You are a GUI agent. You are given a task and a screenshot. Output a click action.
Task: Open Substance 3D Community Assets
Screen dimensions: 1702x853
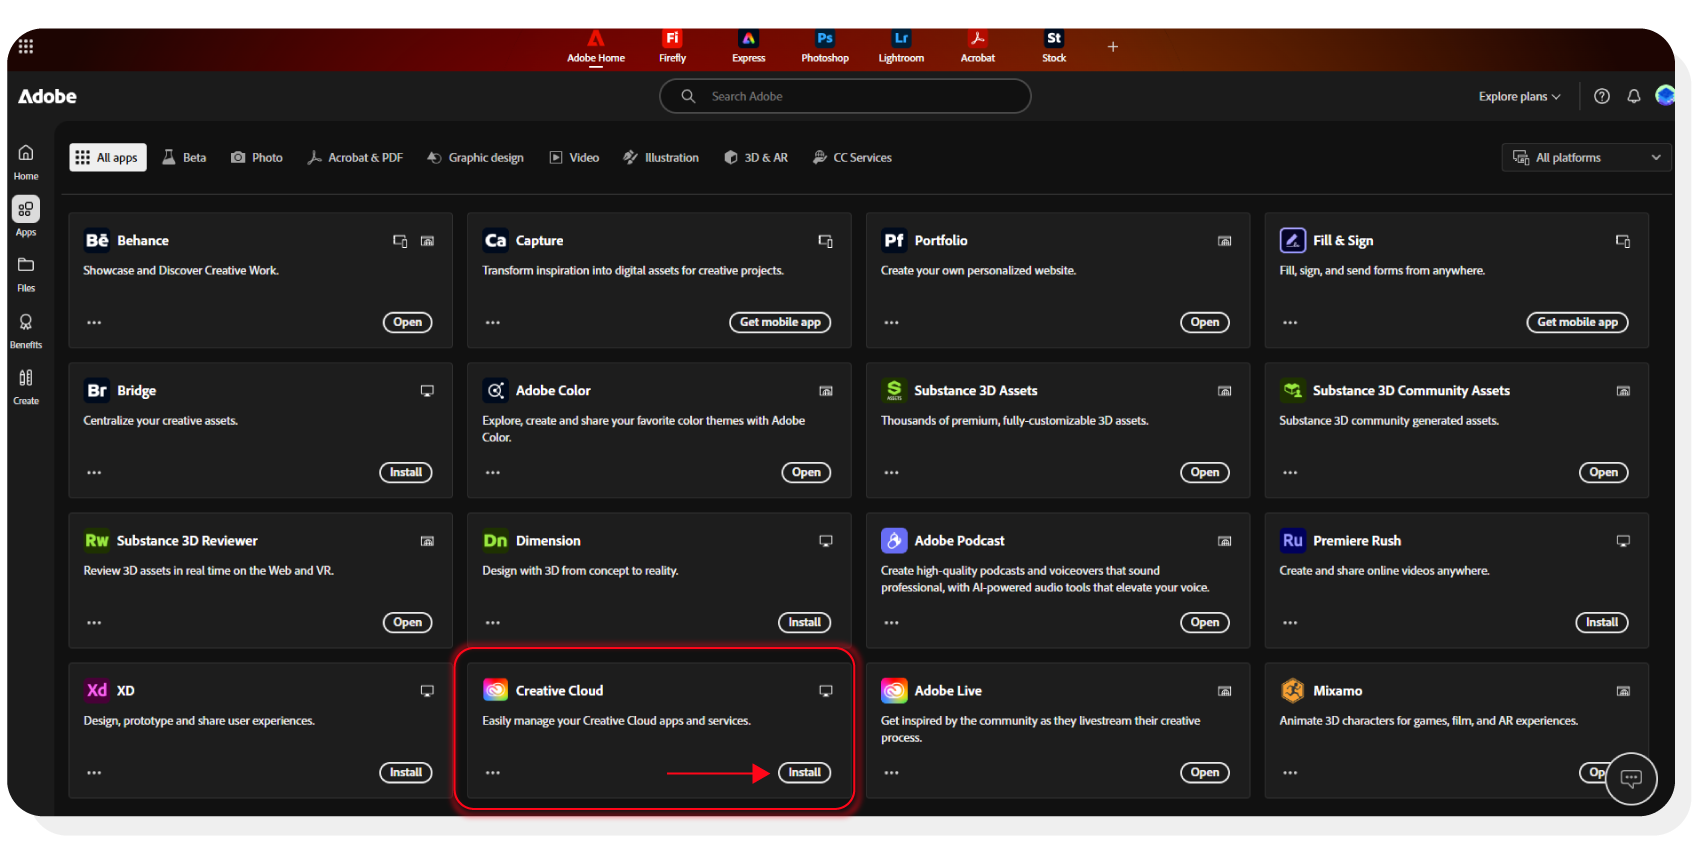(1603, 473)
